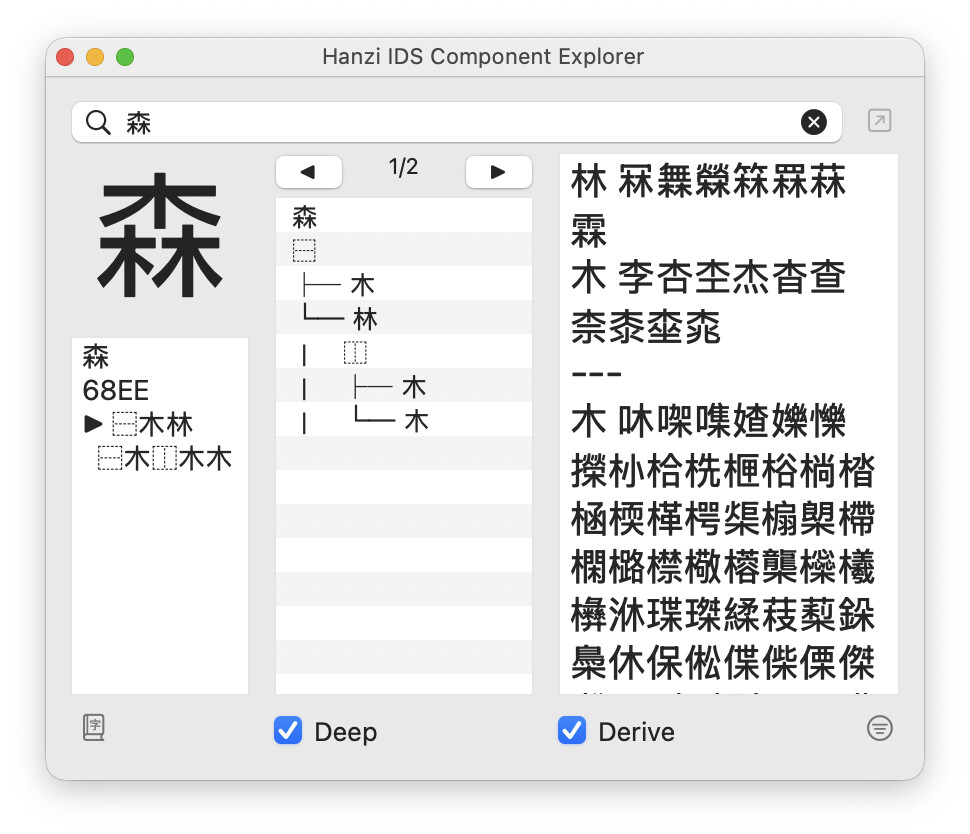Open the external link arrow icon
This screenshot has height=834, width=970.
[x=879, y=122]
